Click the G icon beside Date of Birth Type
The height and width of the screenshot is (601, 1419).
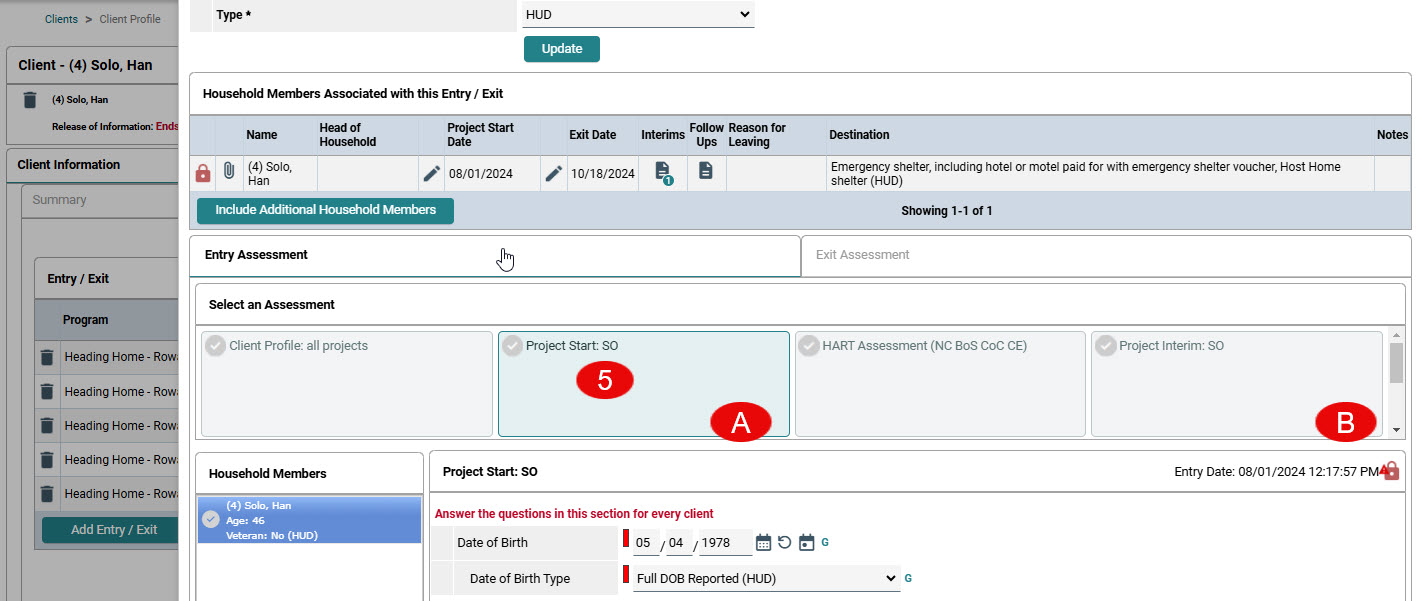pyautogui.click(x=908, y=578)
